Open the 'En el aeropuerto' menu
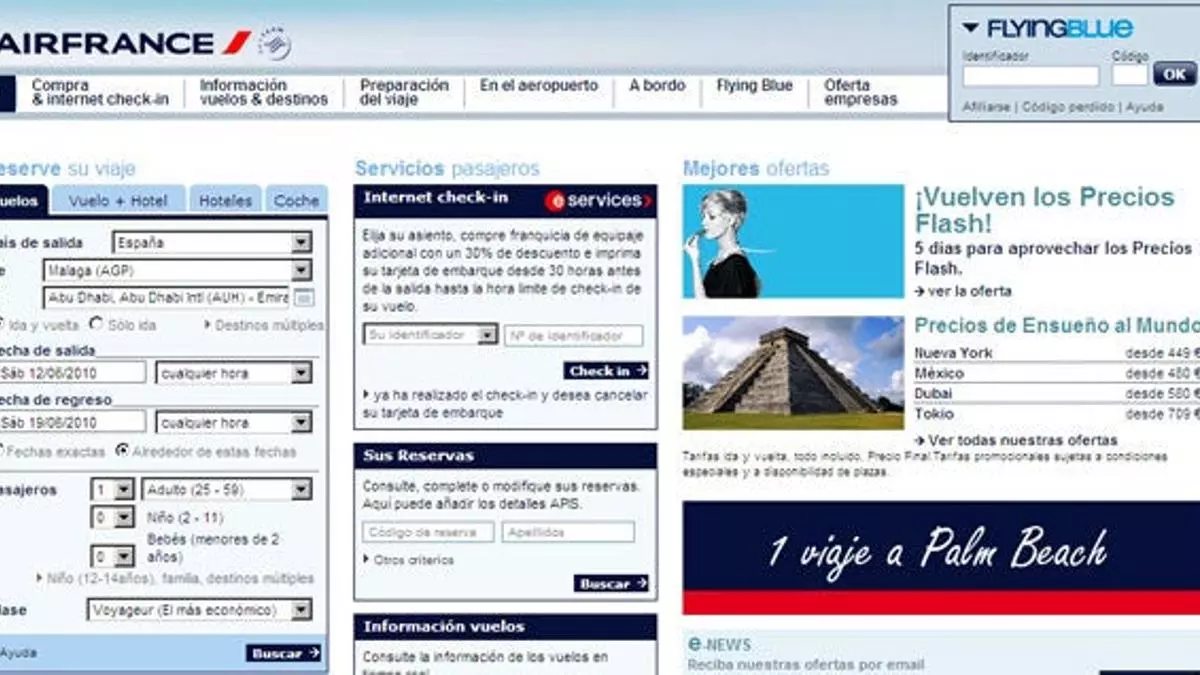Viewport: 1200px width, 675px height. click(538, 86)
